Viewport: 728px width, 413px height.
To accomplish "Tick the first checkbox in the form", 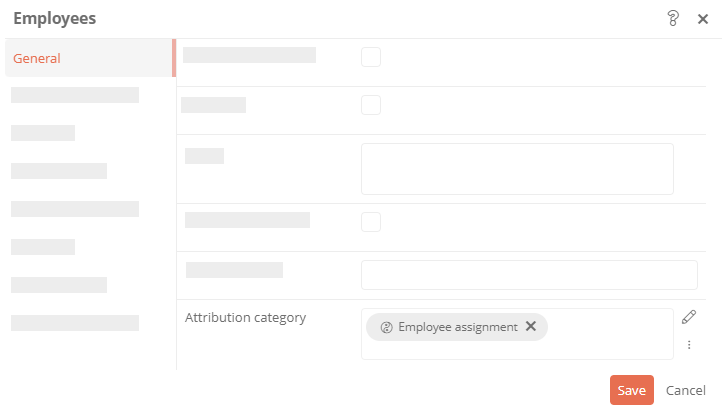I will 371,57.
